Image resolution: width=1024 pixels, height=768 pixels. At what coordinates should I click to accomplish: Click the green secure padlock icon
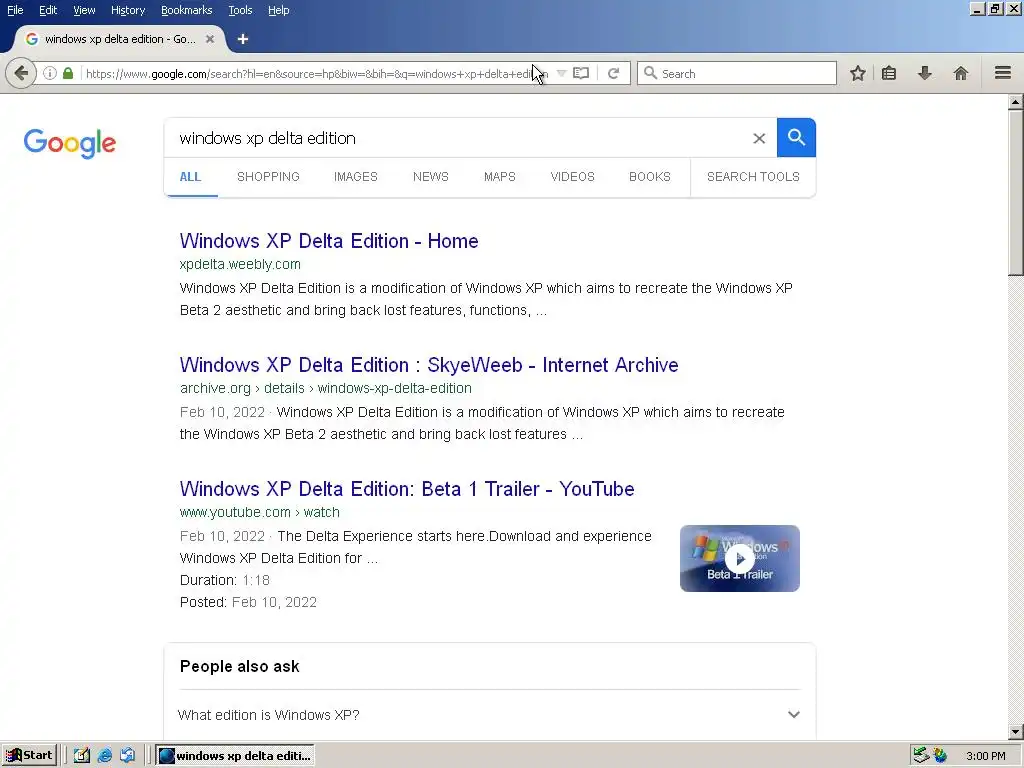[68, 73]
